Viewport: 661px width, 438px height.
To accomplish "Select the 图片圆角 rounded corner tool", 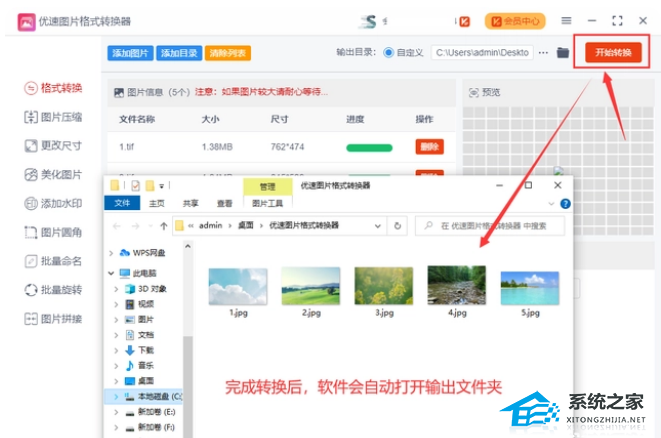I will pos(53,233).
